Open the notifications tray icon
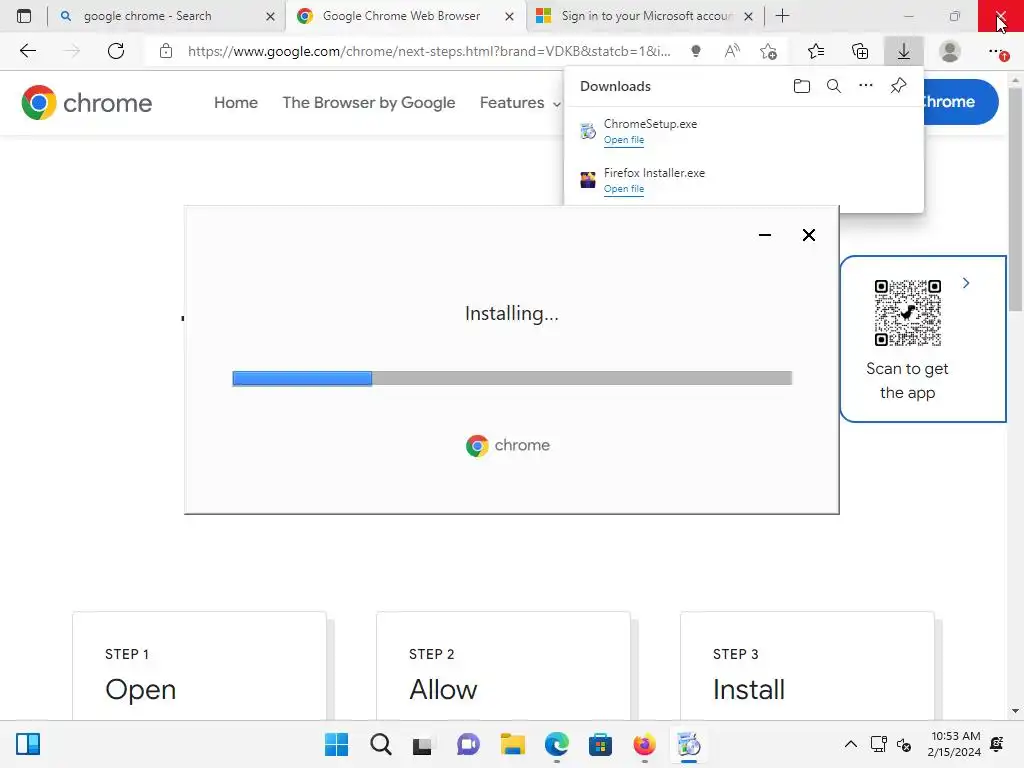 [997, 744]
